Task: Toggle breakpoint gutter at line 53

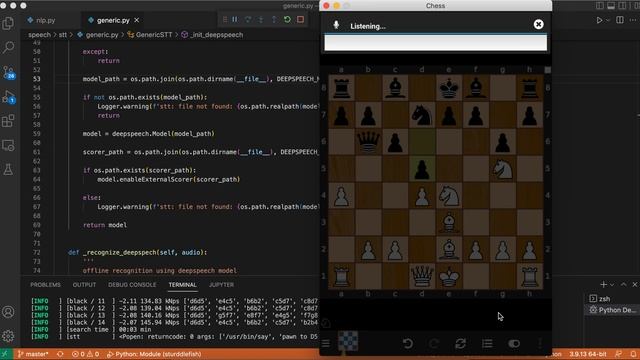Action: pyautogui.click(x=25, y=79)
